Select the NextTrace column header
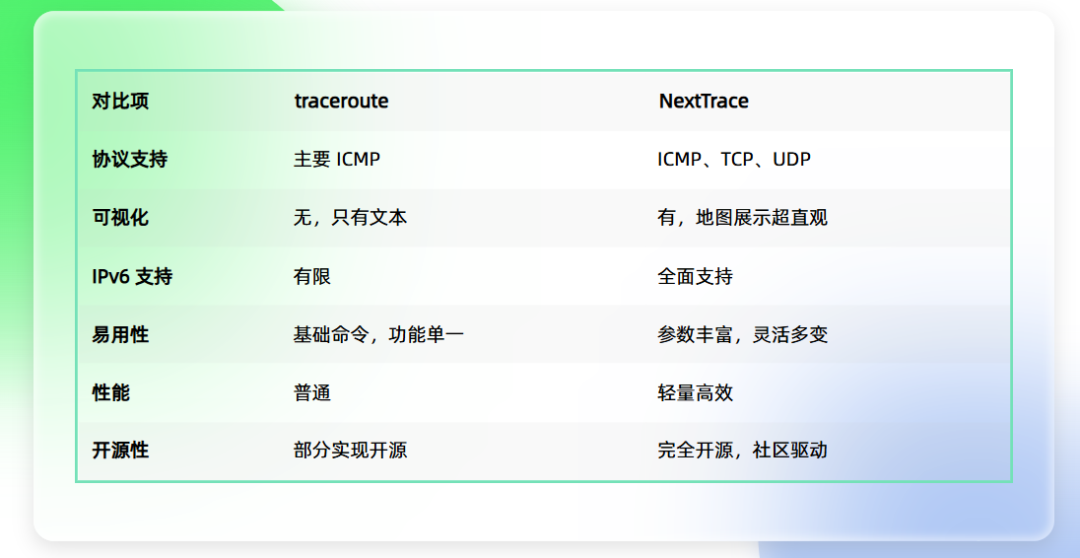 pyautogui.click(x=703, y=101)
